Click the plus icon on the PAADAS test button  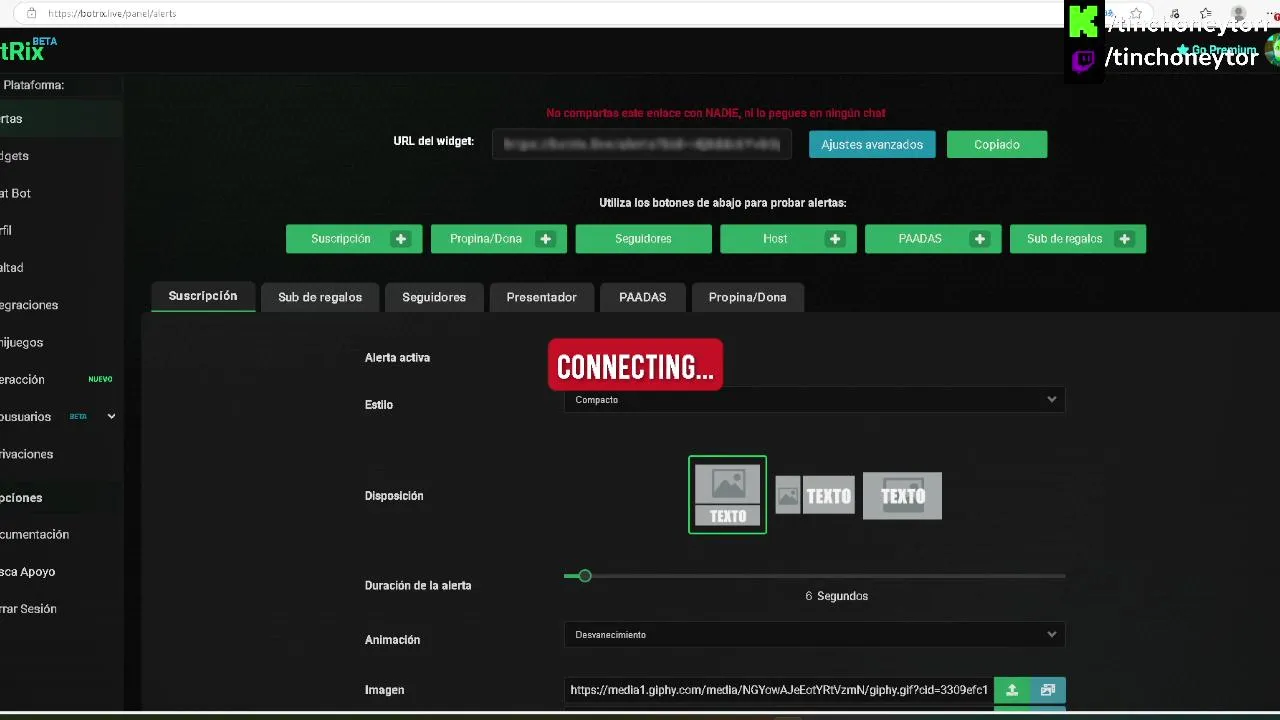(980, 239)
